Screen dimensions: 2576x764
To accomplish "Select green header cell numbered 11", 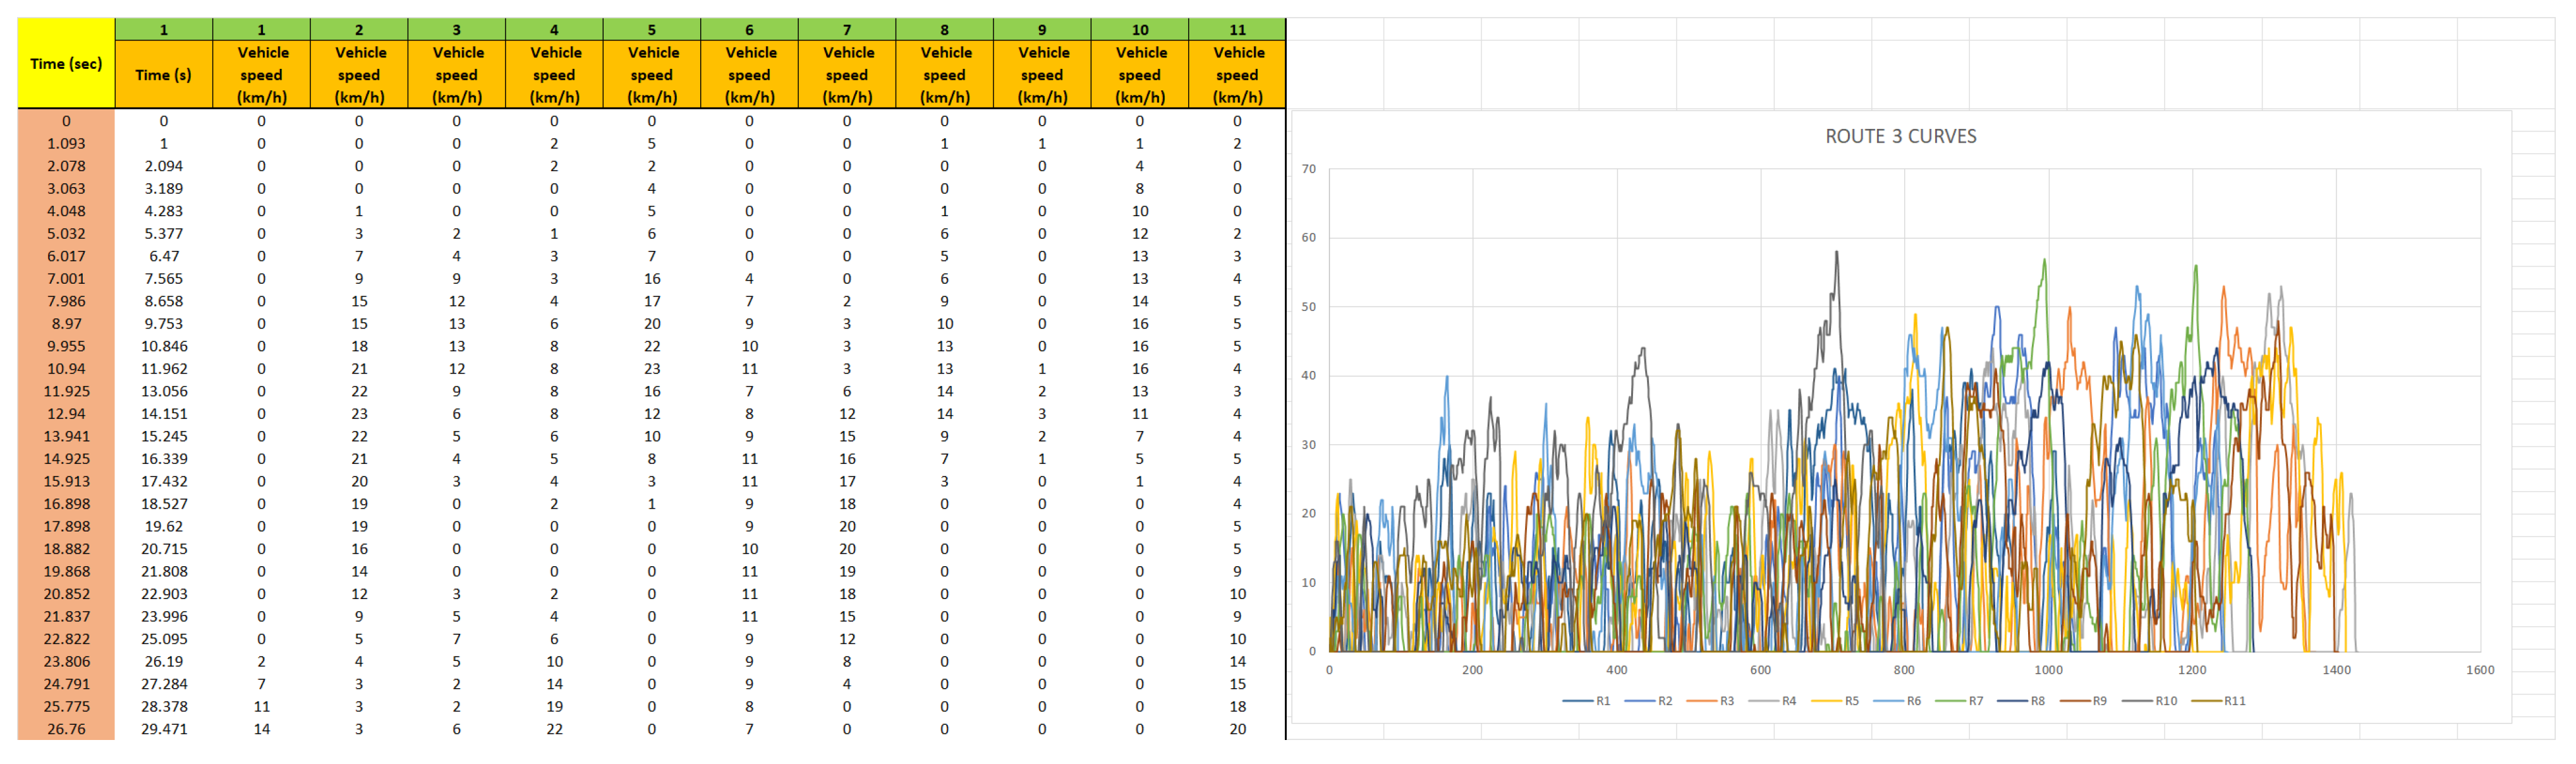I will click(1237, 30).
